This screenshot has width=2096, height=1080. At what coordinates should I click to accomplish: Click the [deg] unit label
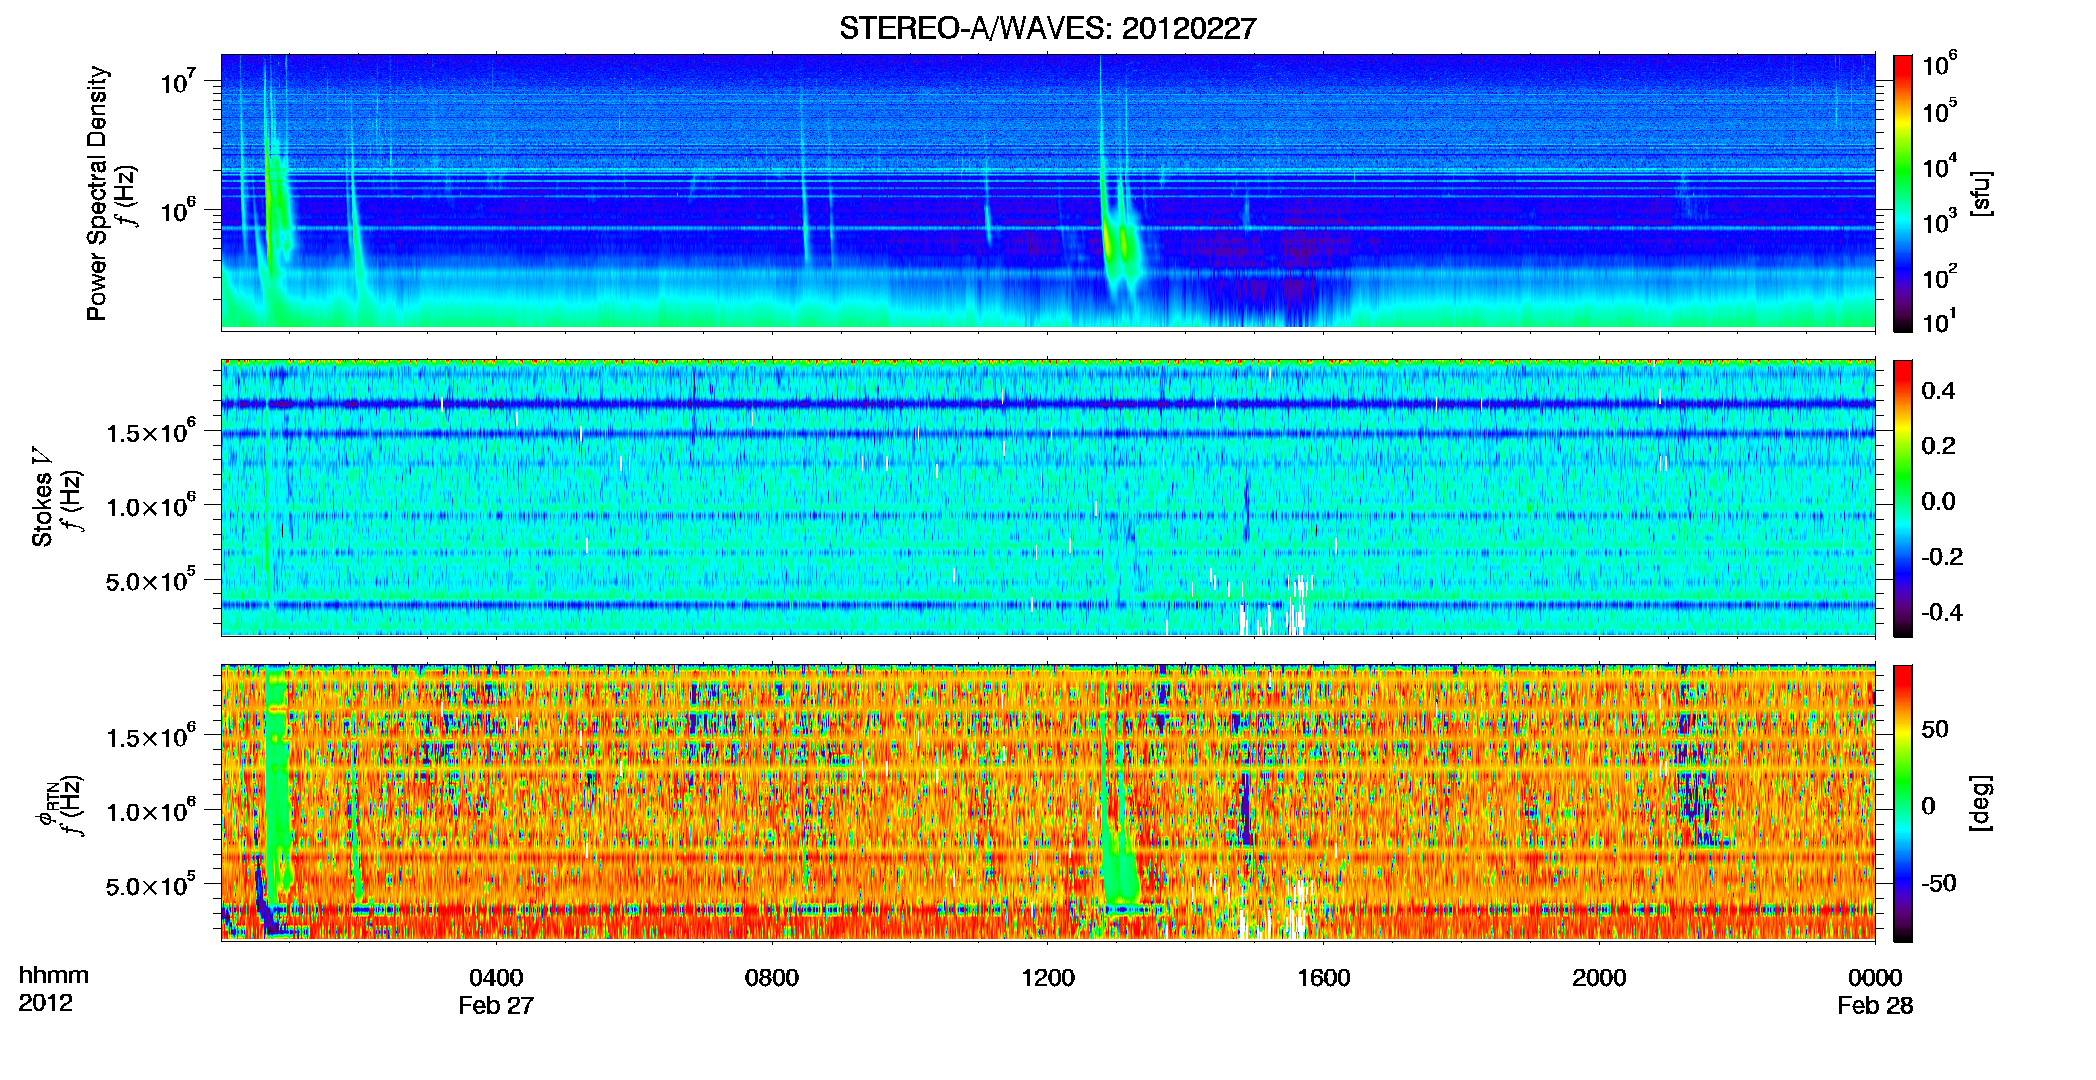click(1981, 803)
